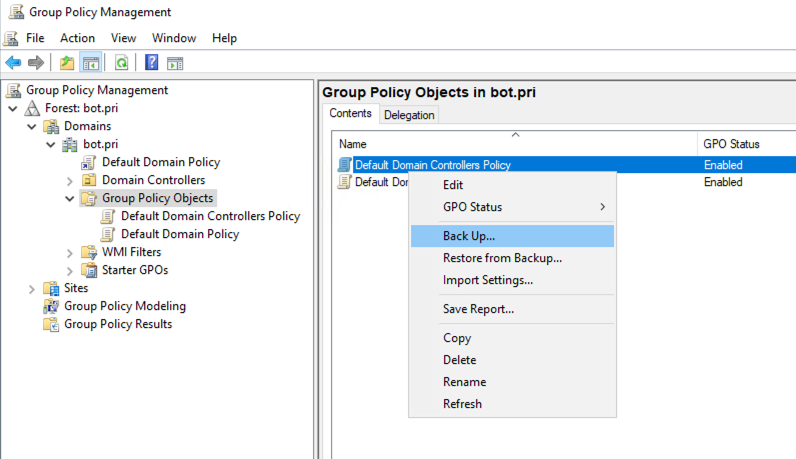The image size is (796, 459).
Task: Click the Forest: bot.pri triangle icon
Action: 32,108
